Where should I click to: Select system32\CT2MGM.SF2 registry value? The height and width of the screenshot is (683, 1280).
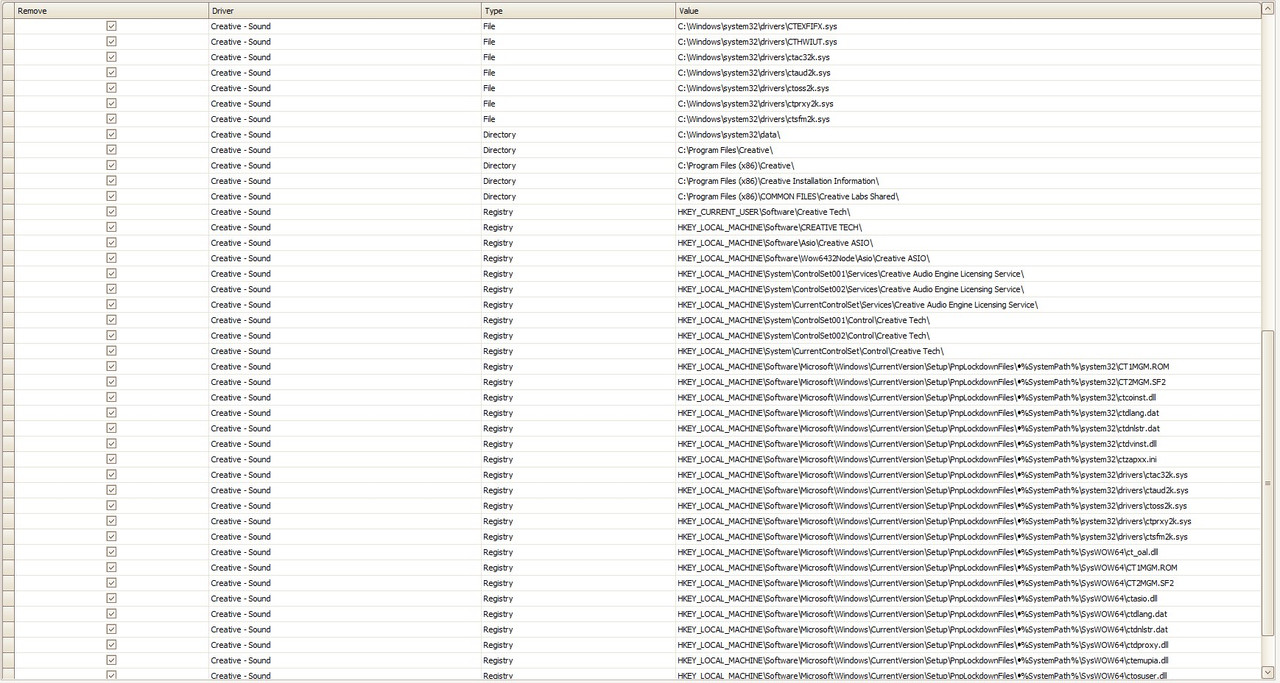tap(968, 382)
